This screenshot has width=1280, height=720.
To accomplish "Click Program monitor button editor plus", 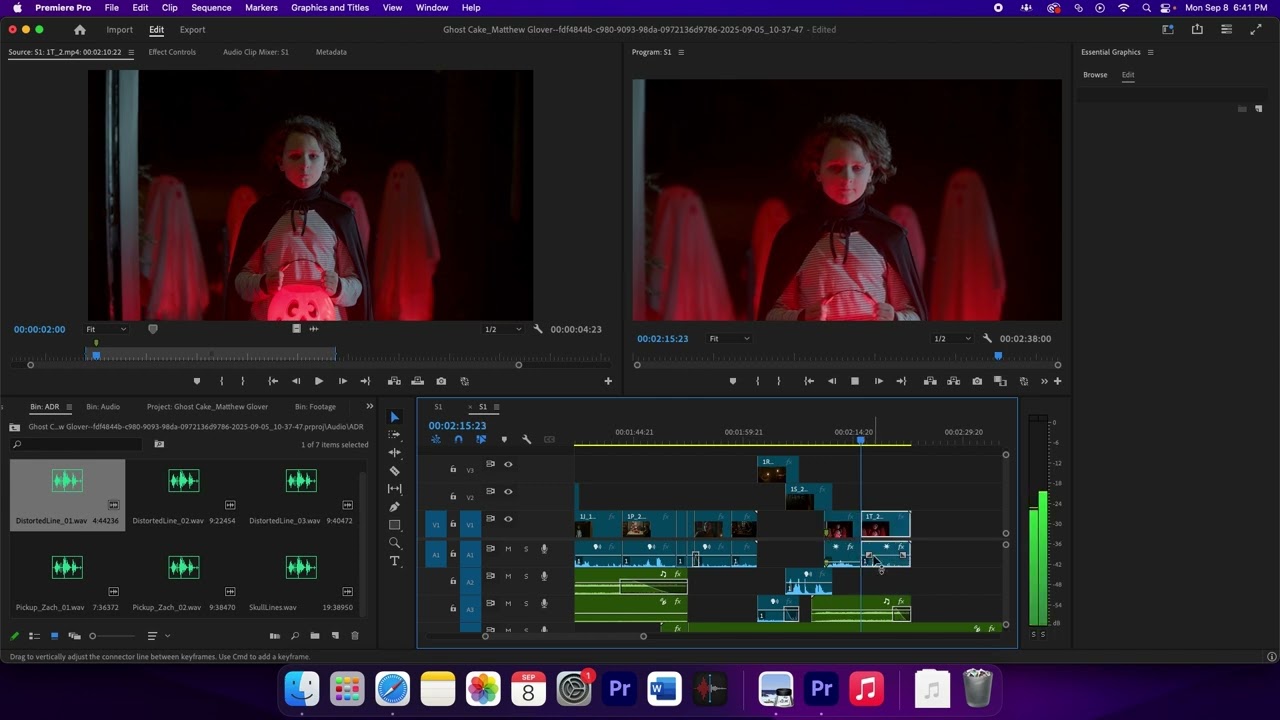I will 1057,381.
